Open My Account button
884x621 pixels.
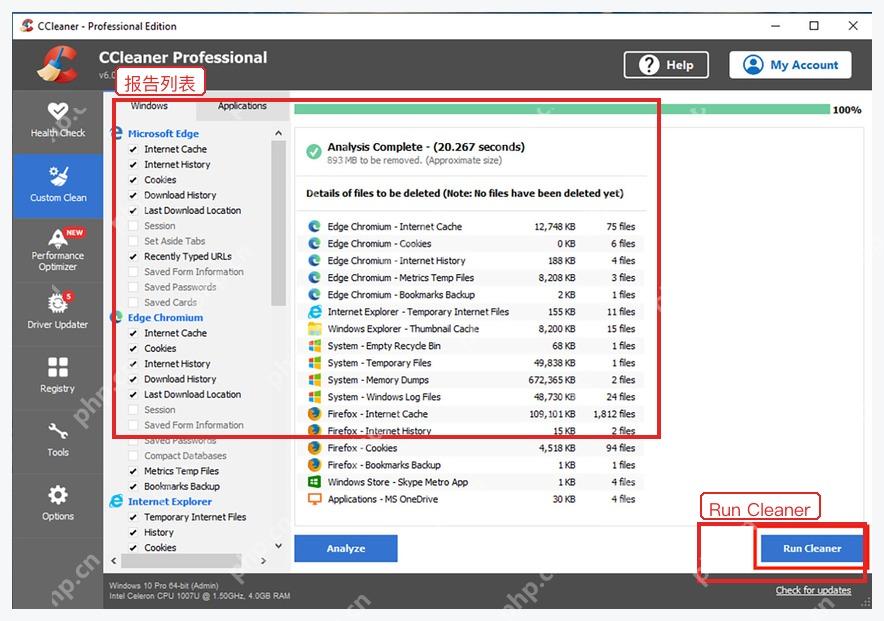pos(790,65)
